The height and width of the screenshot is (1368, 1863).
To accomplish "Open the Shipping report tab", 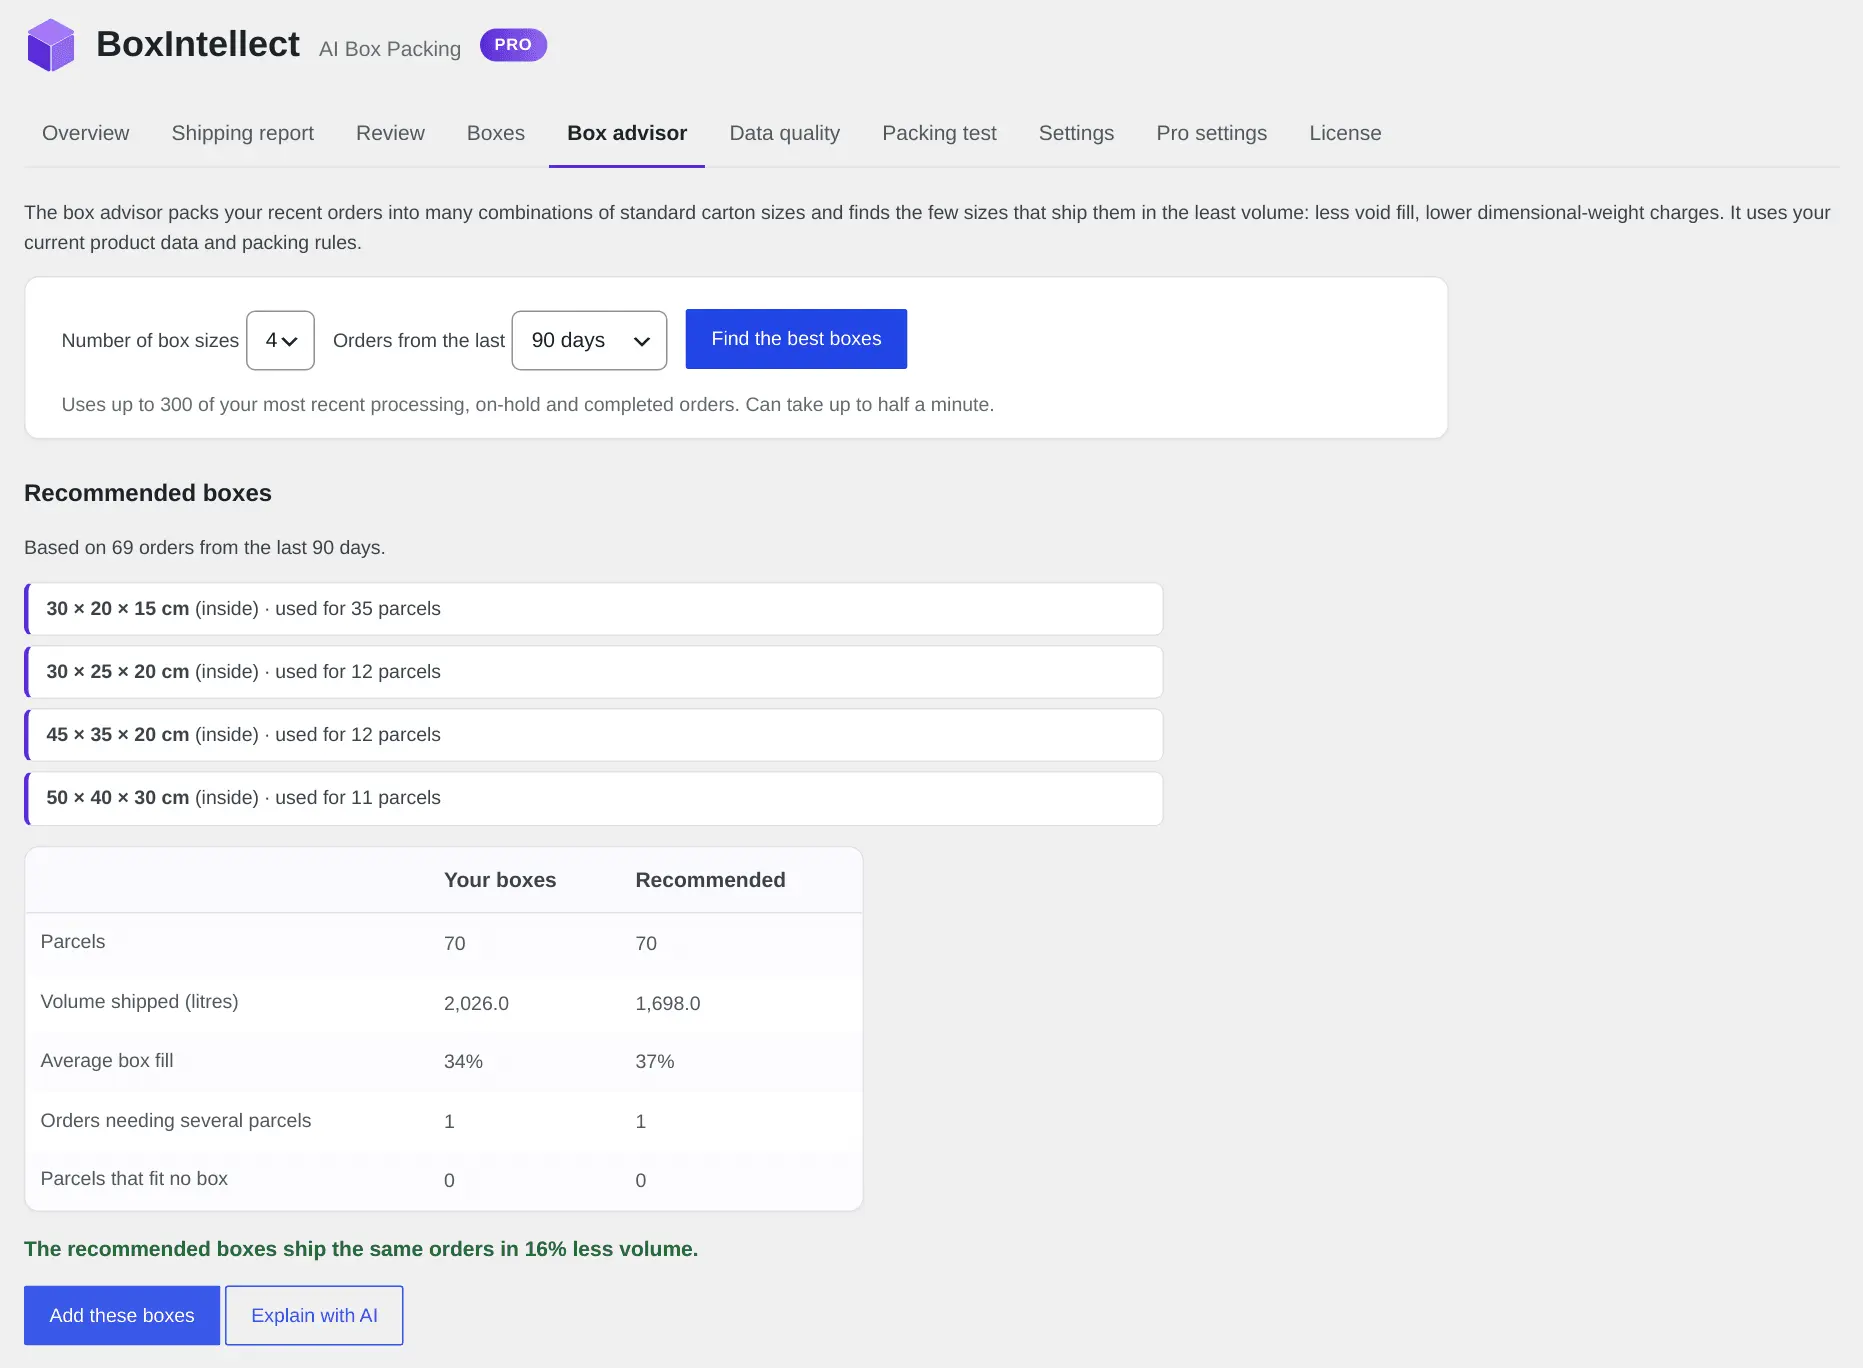I will coord(242,133).
